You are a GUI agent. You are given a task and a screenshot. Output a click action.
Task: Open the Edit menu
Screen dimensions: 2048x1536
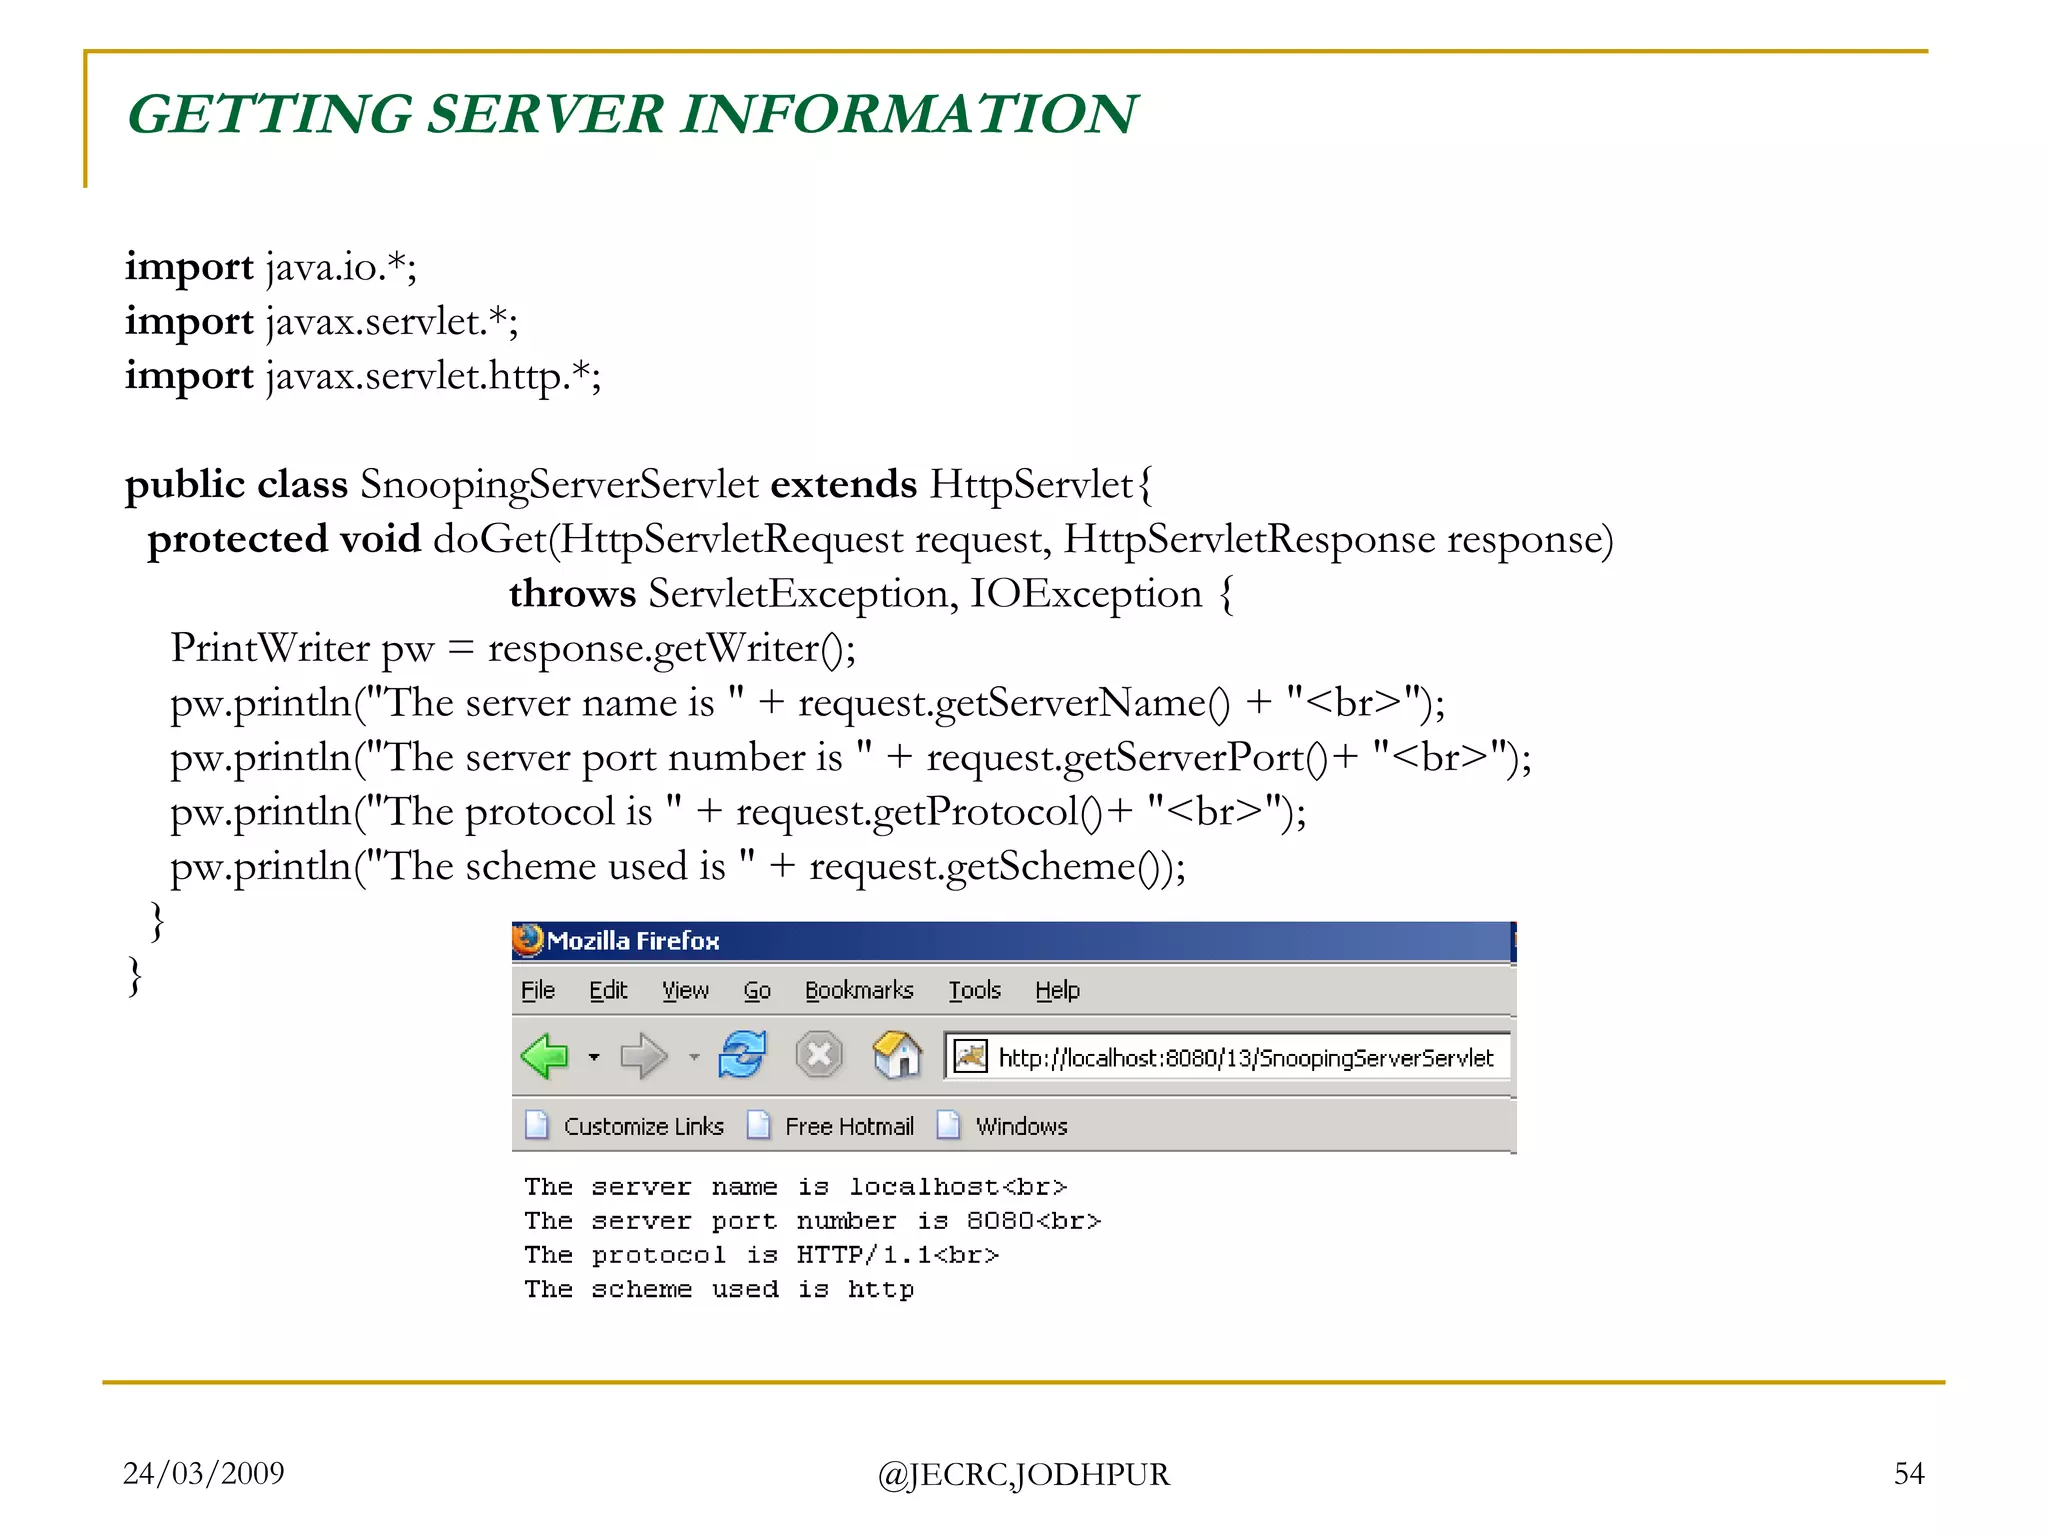607,990
